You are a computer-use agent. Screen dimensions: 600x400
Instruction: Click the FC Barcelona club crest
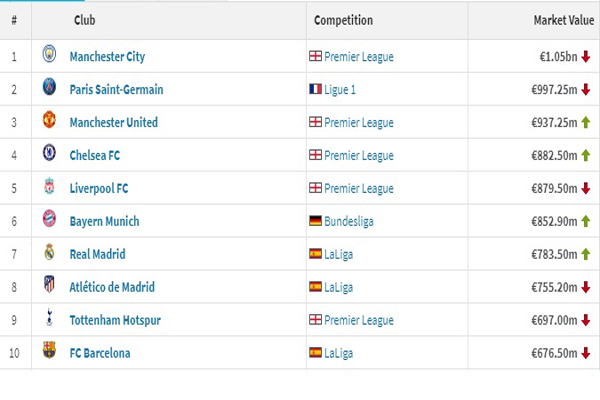[49, 352]
